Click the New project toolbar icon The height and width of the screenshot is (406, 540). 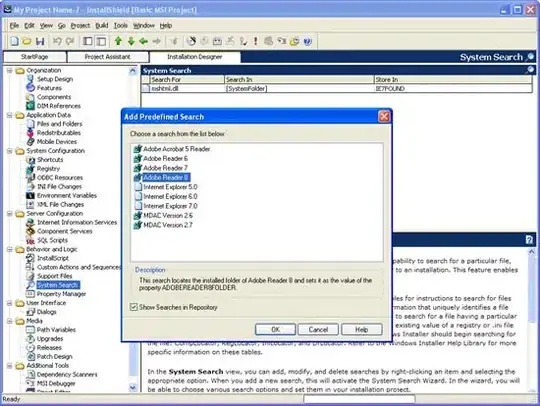[14, 41]
